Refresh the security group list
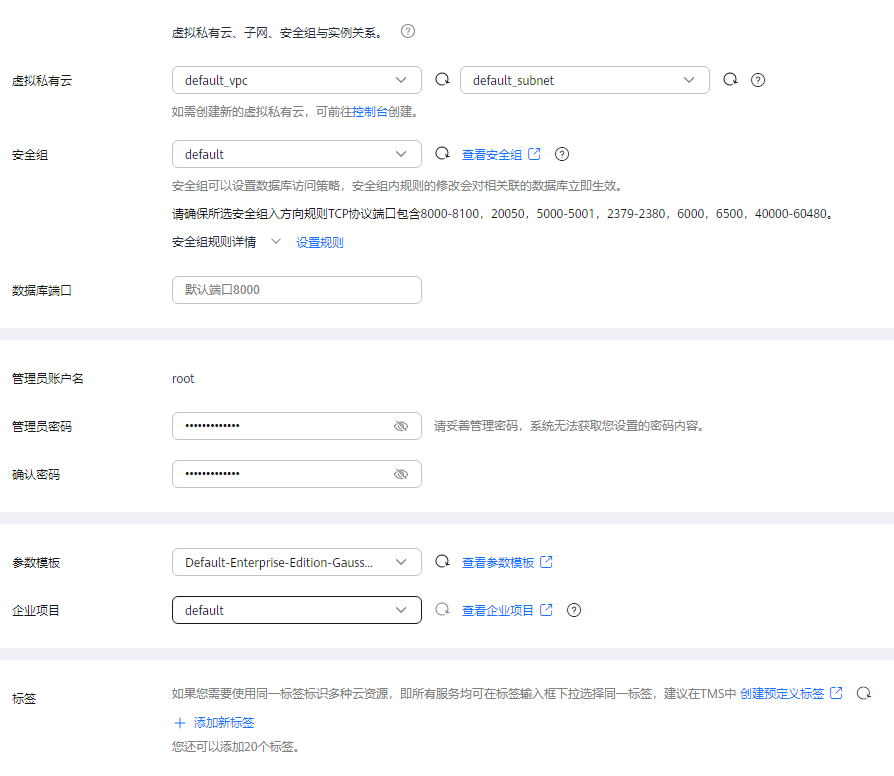The image size is (894, 776). pyautogui.click(x=441, y=154)
